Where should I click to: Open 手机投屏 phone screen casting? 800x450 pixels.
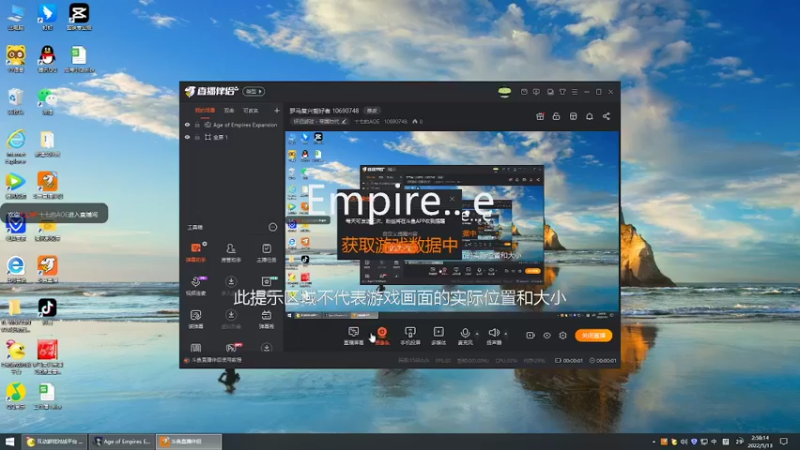pos(410,336)
